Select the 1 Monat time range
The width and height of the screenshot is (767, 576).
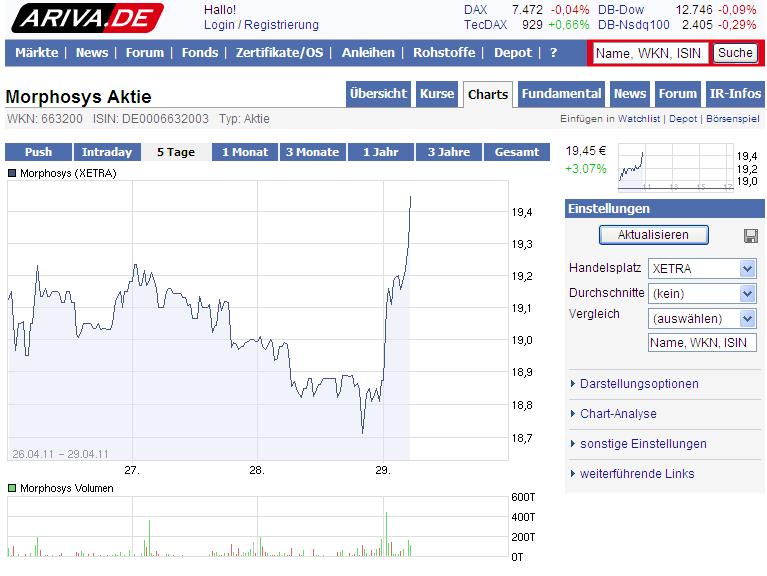coord(245,152)
